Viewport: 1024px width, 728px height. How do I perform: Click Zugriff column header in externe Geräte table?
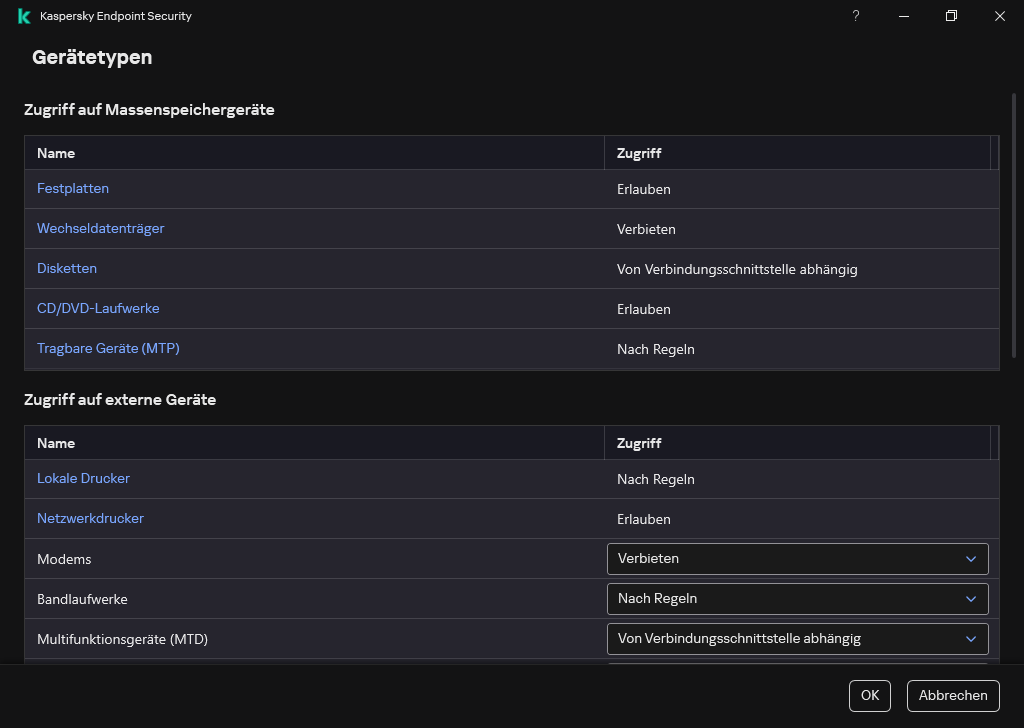click(639, 443)
